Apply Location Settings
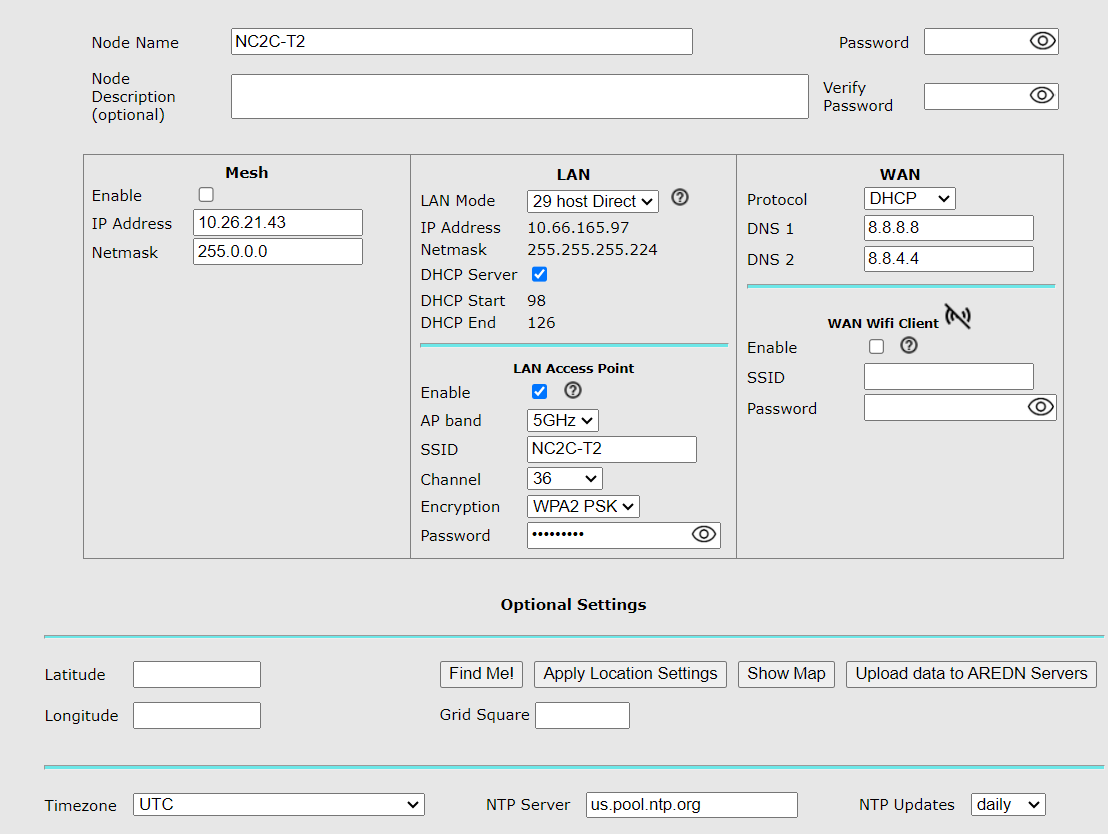 (630, 674)
